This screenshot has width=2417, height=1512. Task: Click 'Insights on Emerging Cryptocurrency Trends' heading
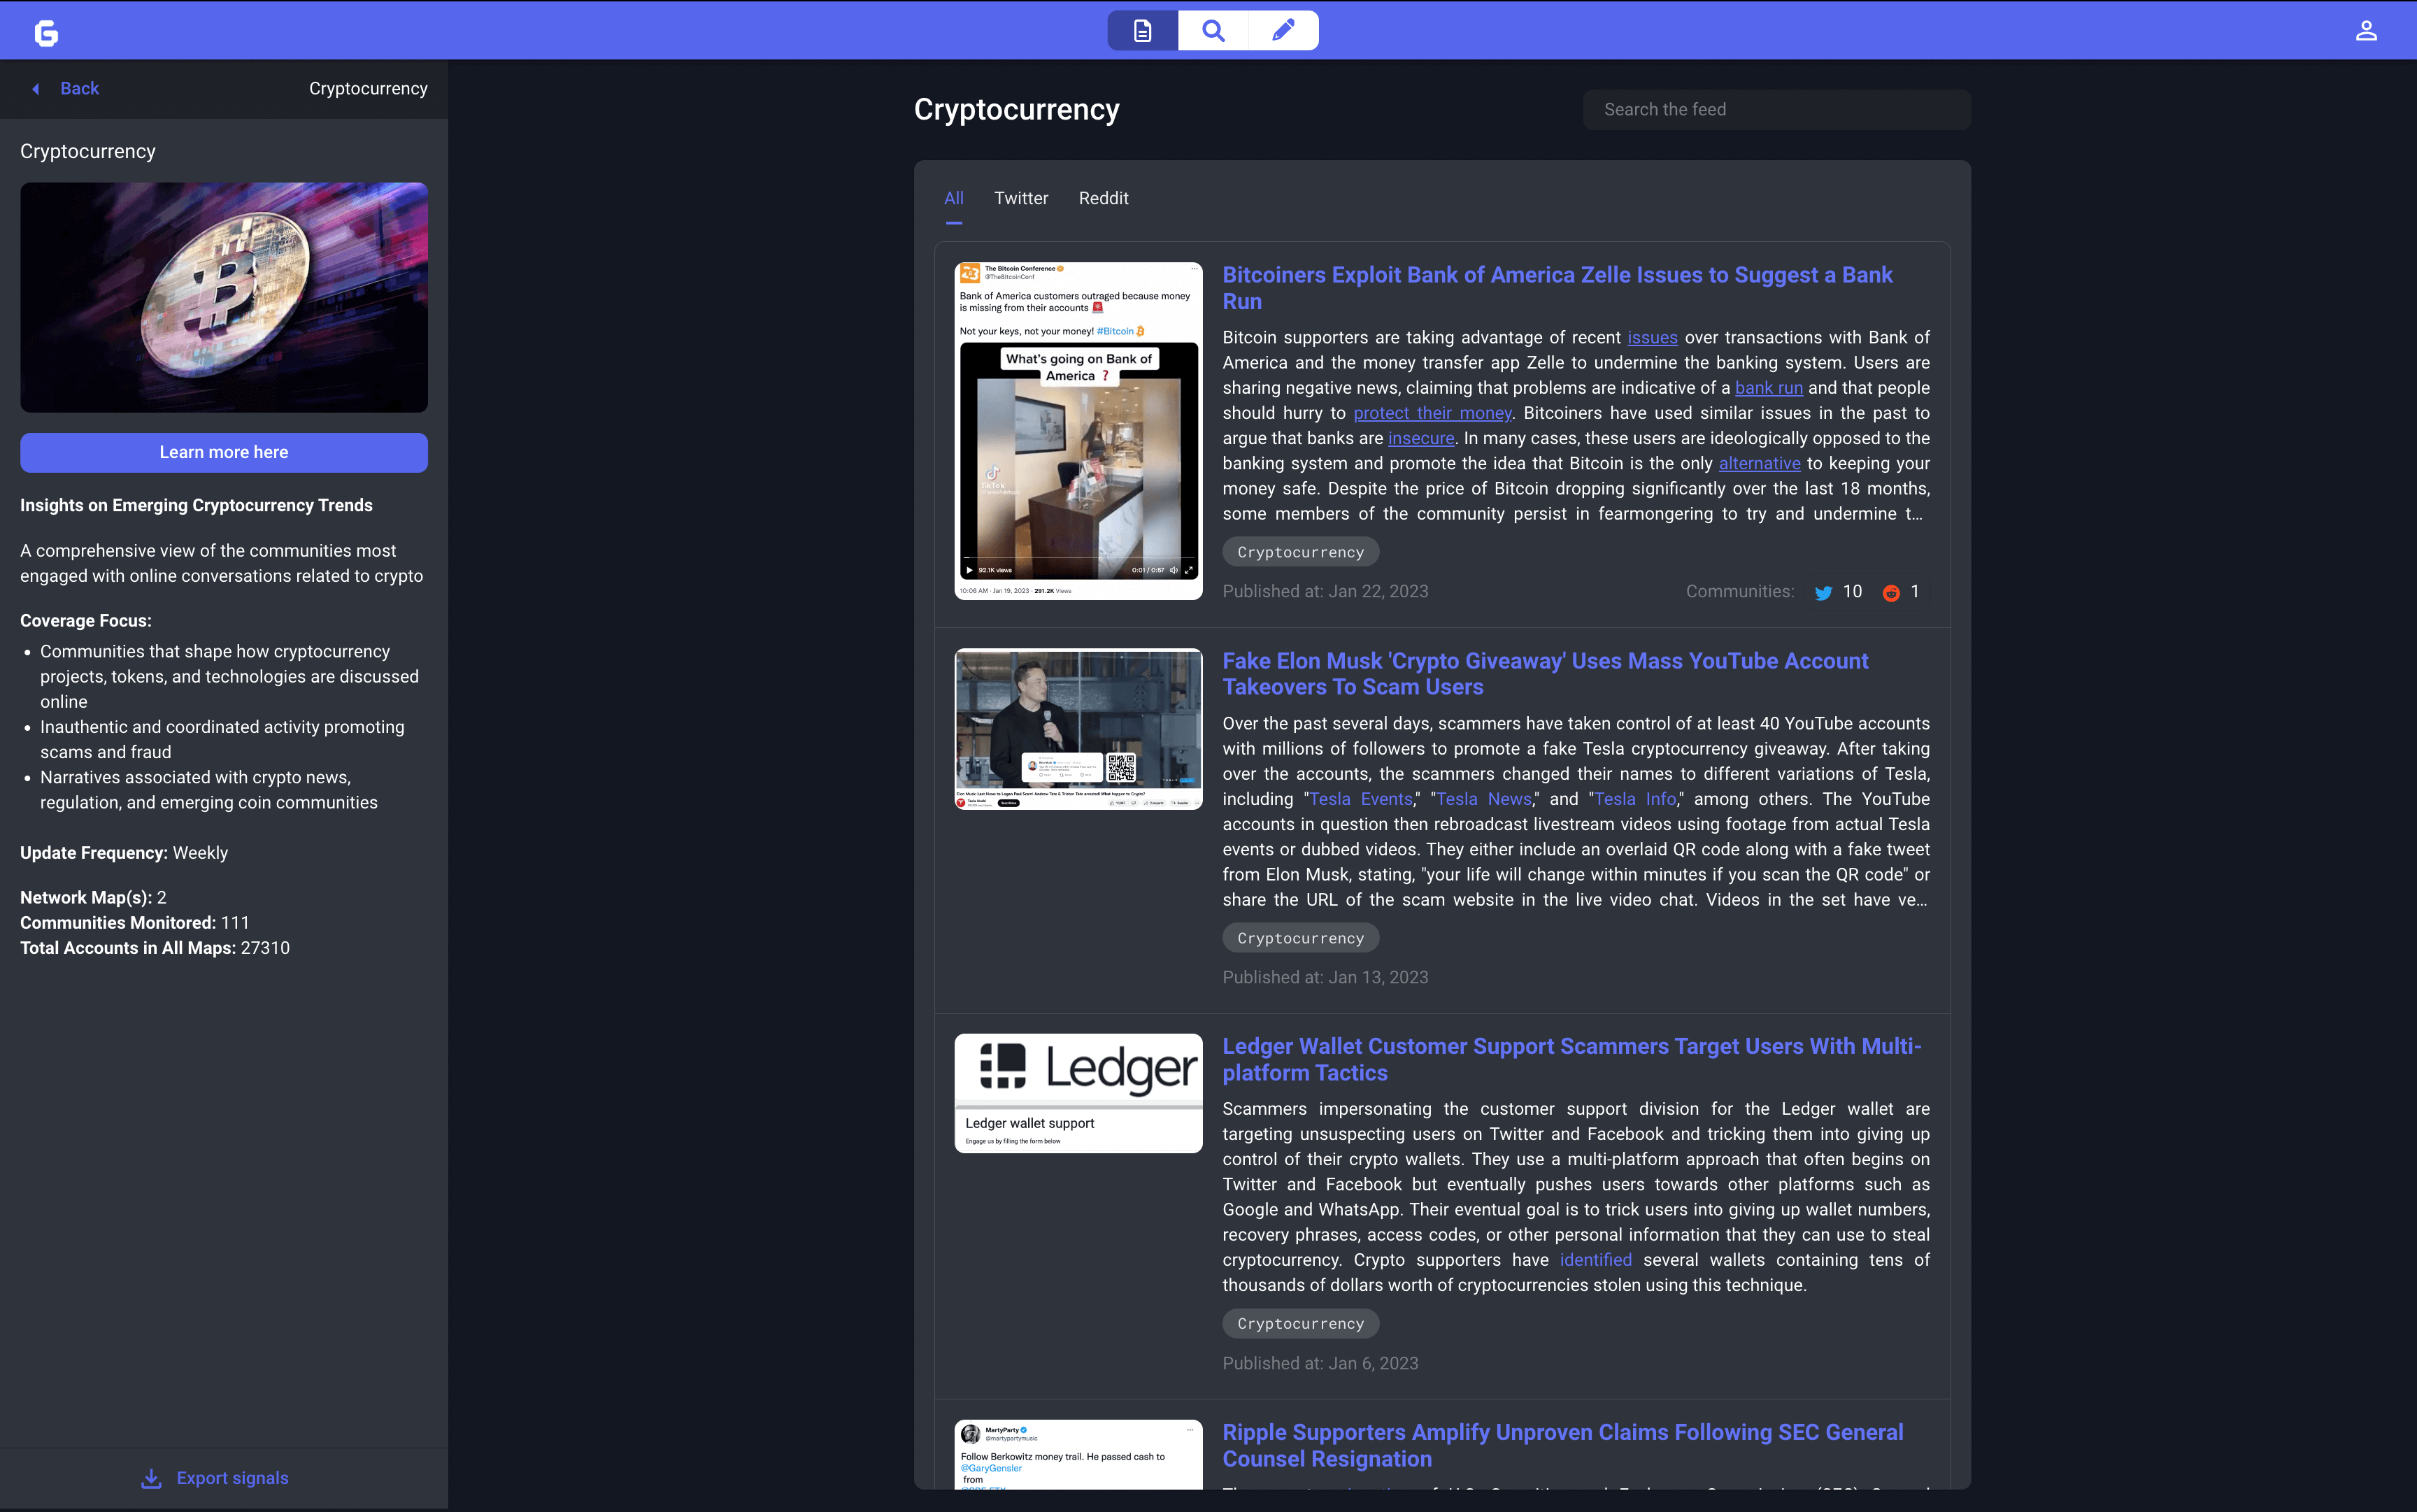point(196,505)
